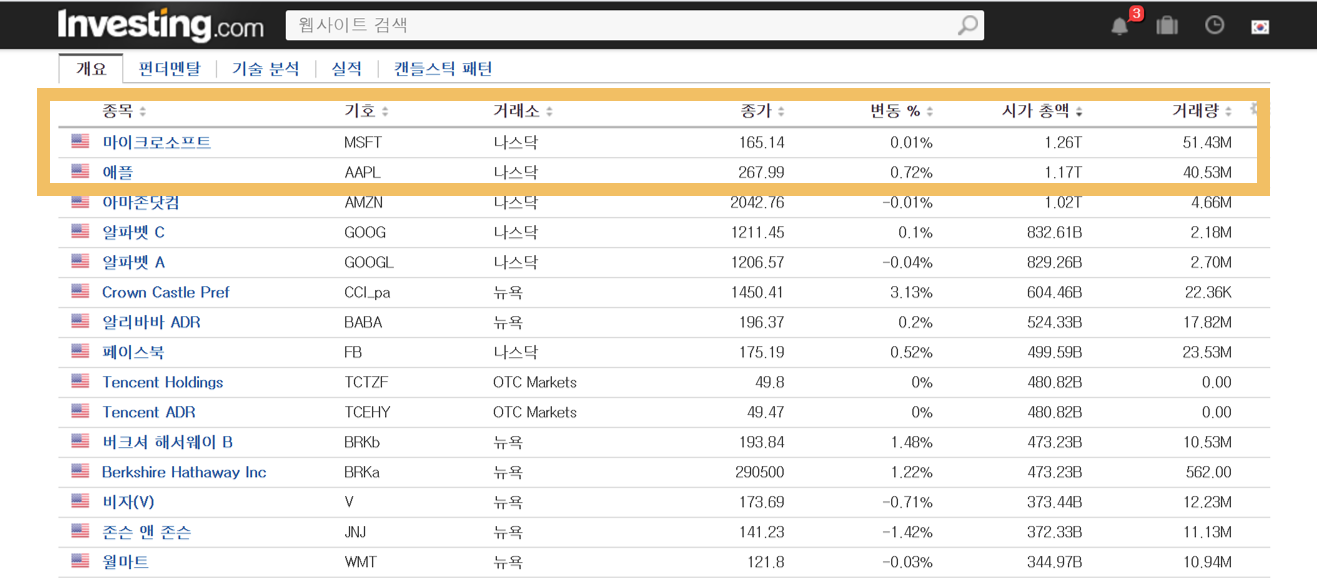The height and width of the screenshot is (578, 1317).
Task: Open the Berkshire Hathaway Inc link
Action: (x=184, y=472)
